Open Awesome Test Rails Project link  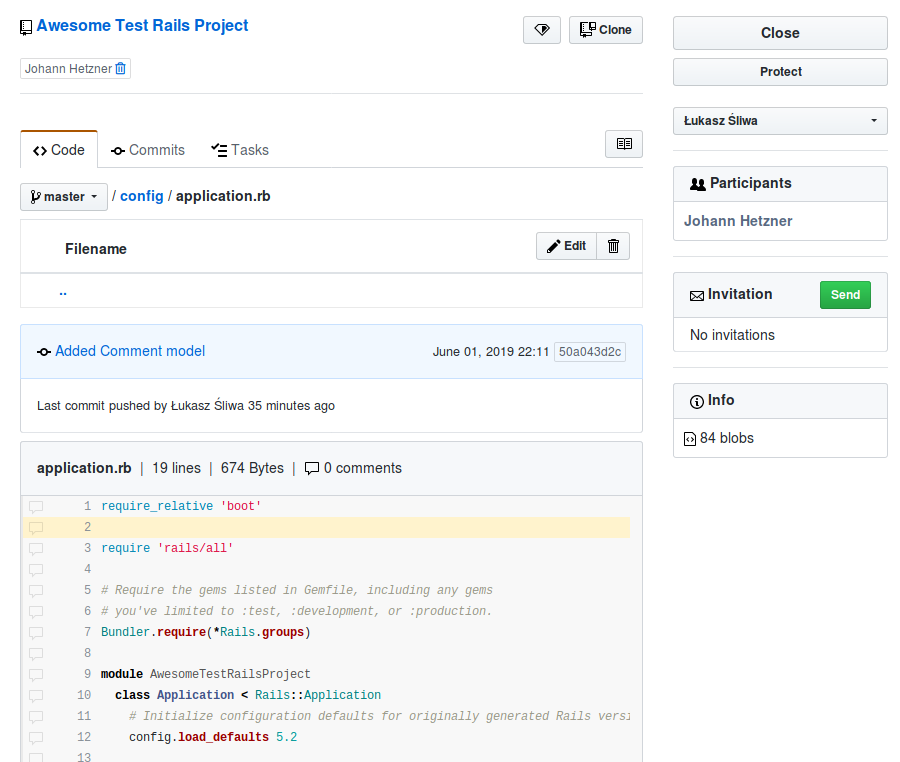(x=142, y=25)
